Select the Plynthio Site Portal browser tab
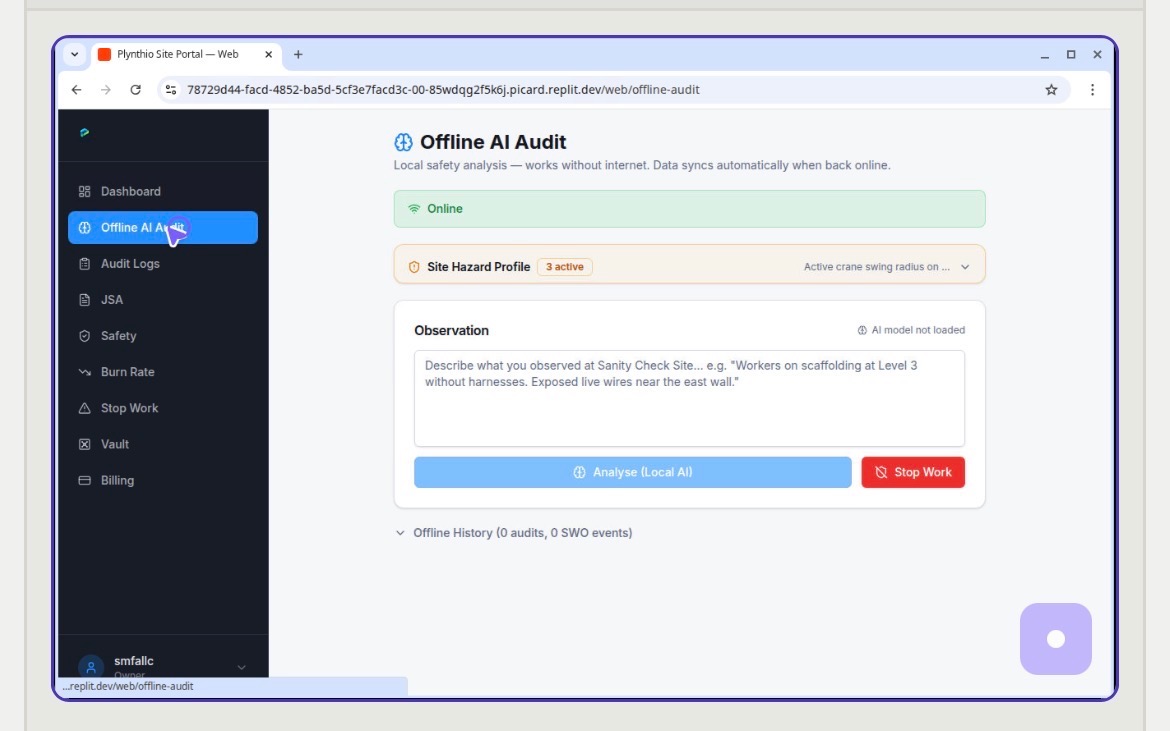Screen dimensions: 1170x731 (185, 54)
